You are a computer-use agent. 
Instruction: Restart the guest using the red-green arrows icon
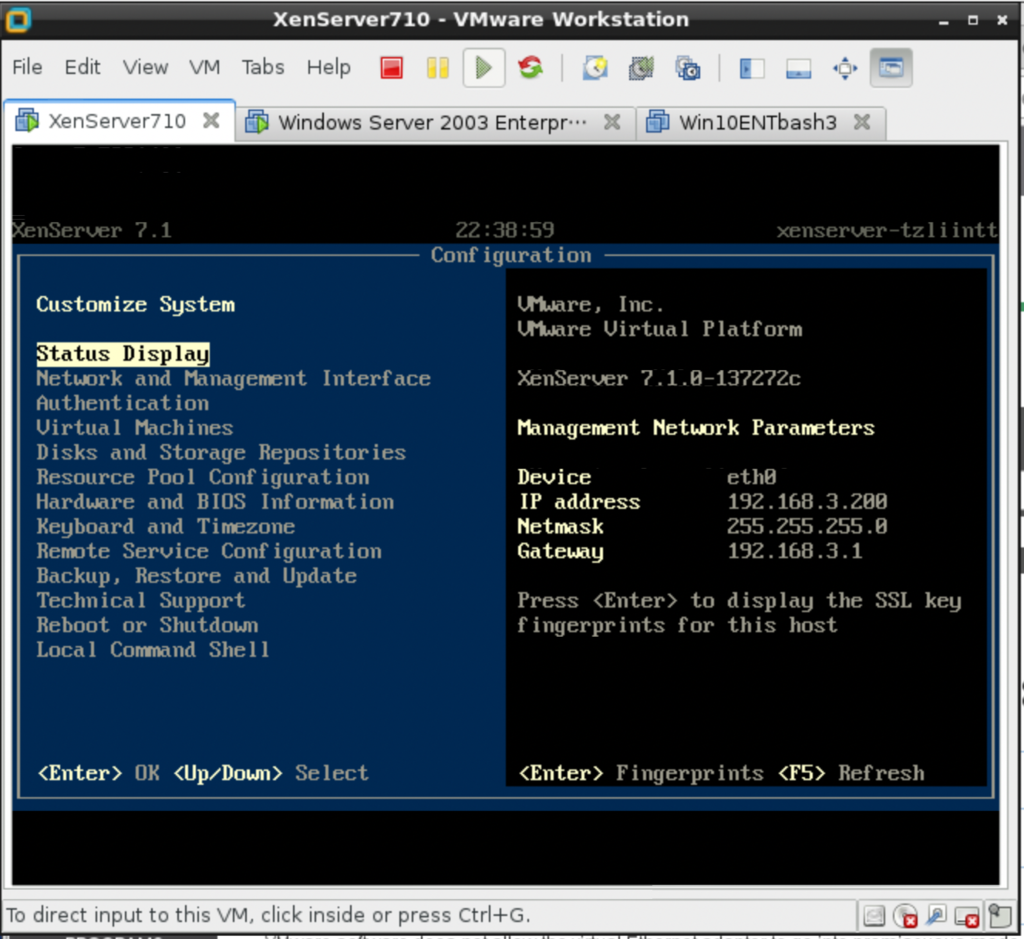click(530, 67)
